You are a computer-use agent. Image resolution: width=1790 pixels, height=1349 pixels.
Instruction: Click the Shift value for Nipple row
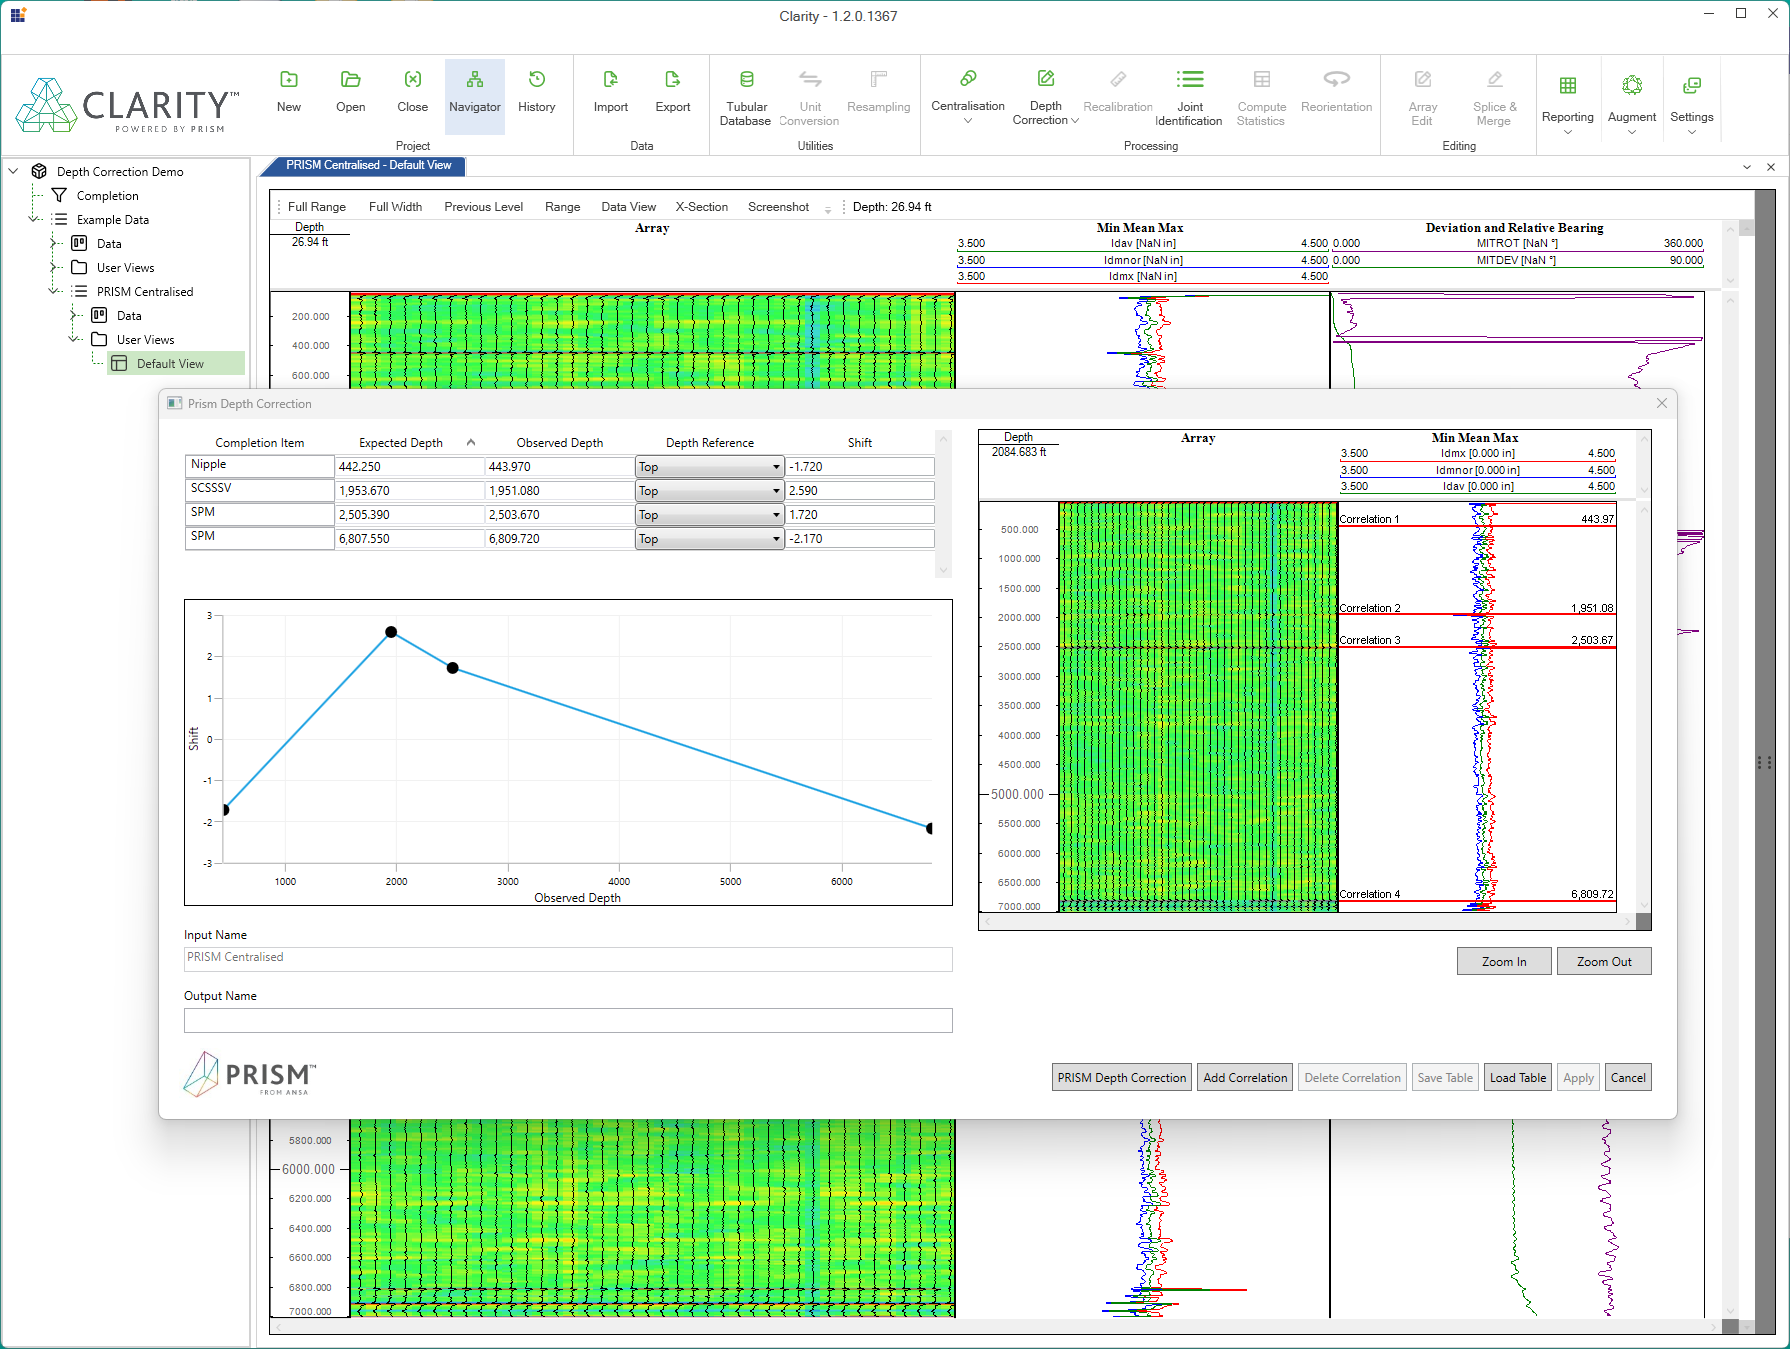click(x=860, y=467)
